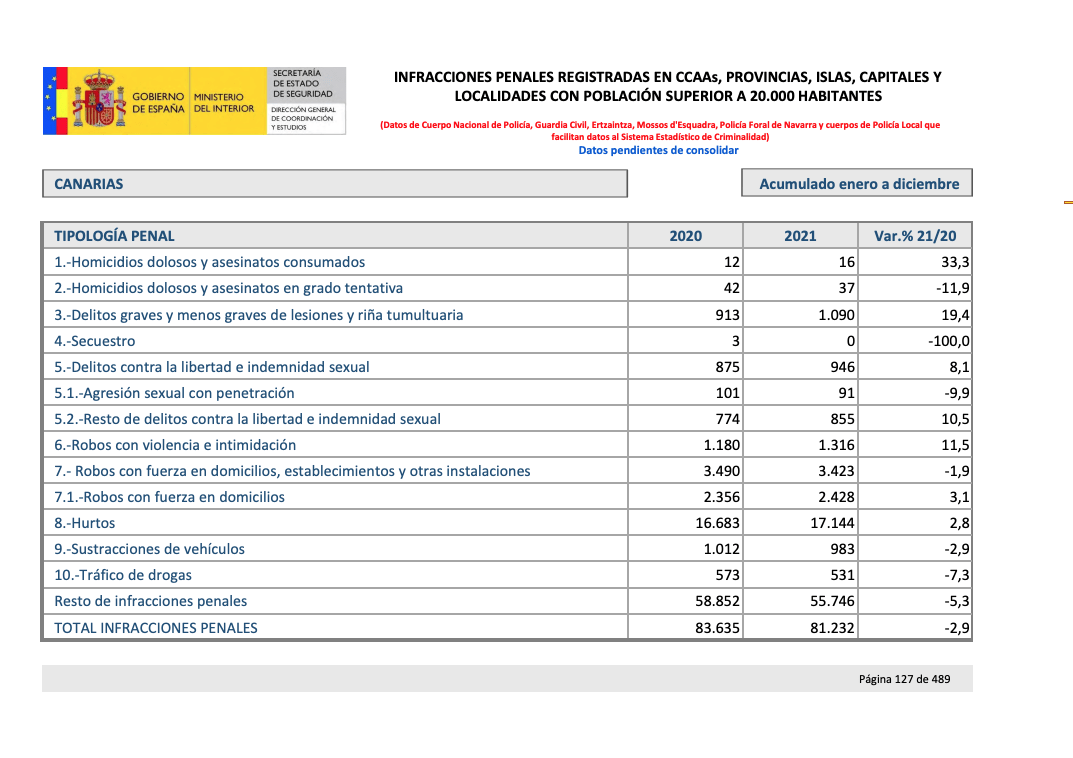Select the 'Var.% 21/20' column header
The image size is (1073, 758).
point(915,236)
